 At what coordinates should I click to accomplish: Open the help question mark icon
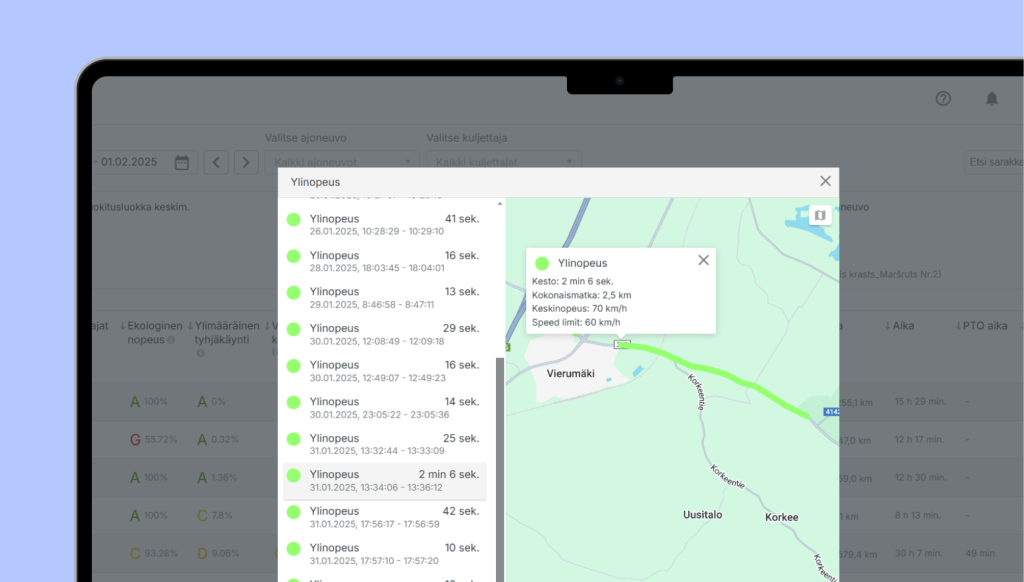click(x=943, y=99)
